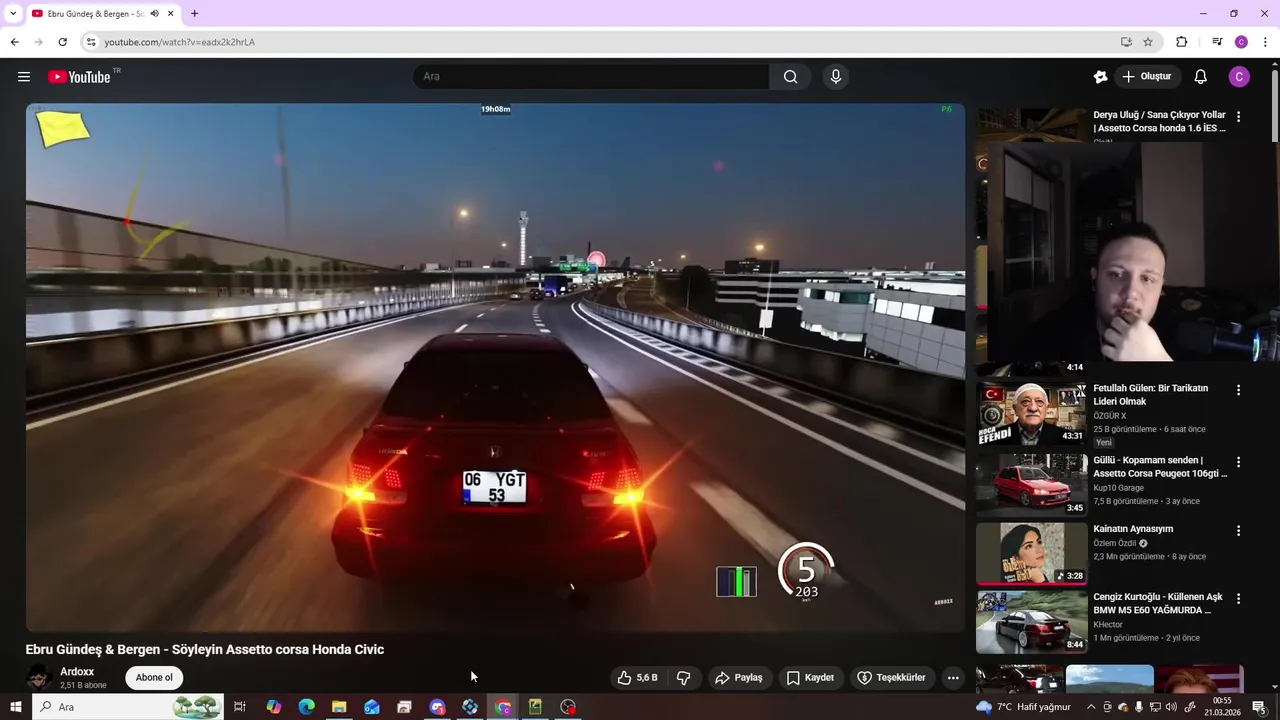The image size is (1280, 720).
Task: Expand the Chrome tab search dropdown
Action: pos(13,13)
